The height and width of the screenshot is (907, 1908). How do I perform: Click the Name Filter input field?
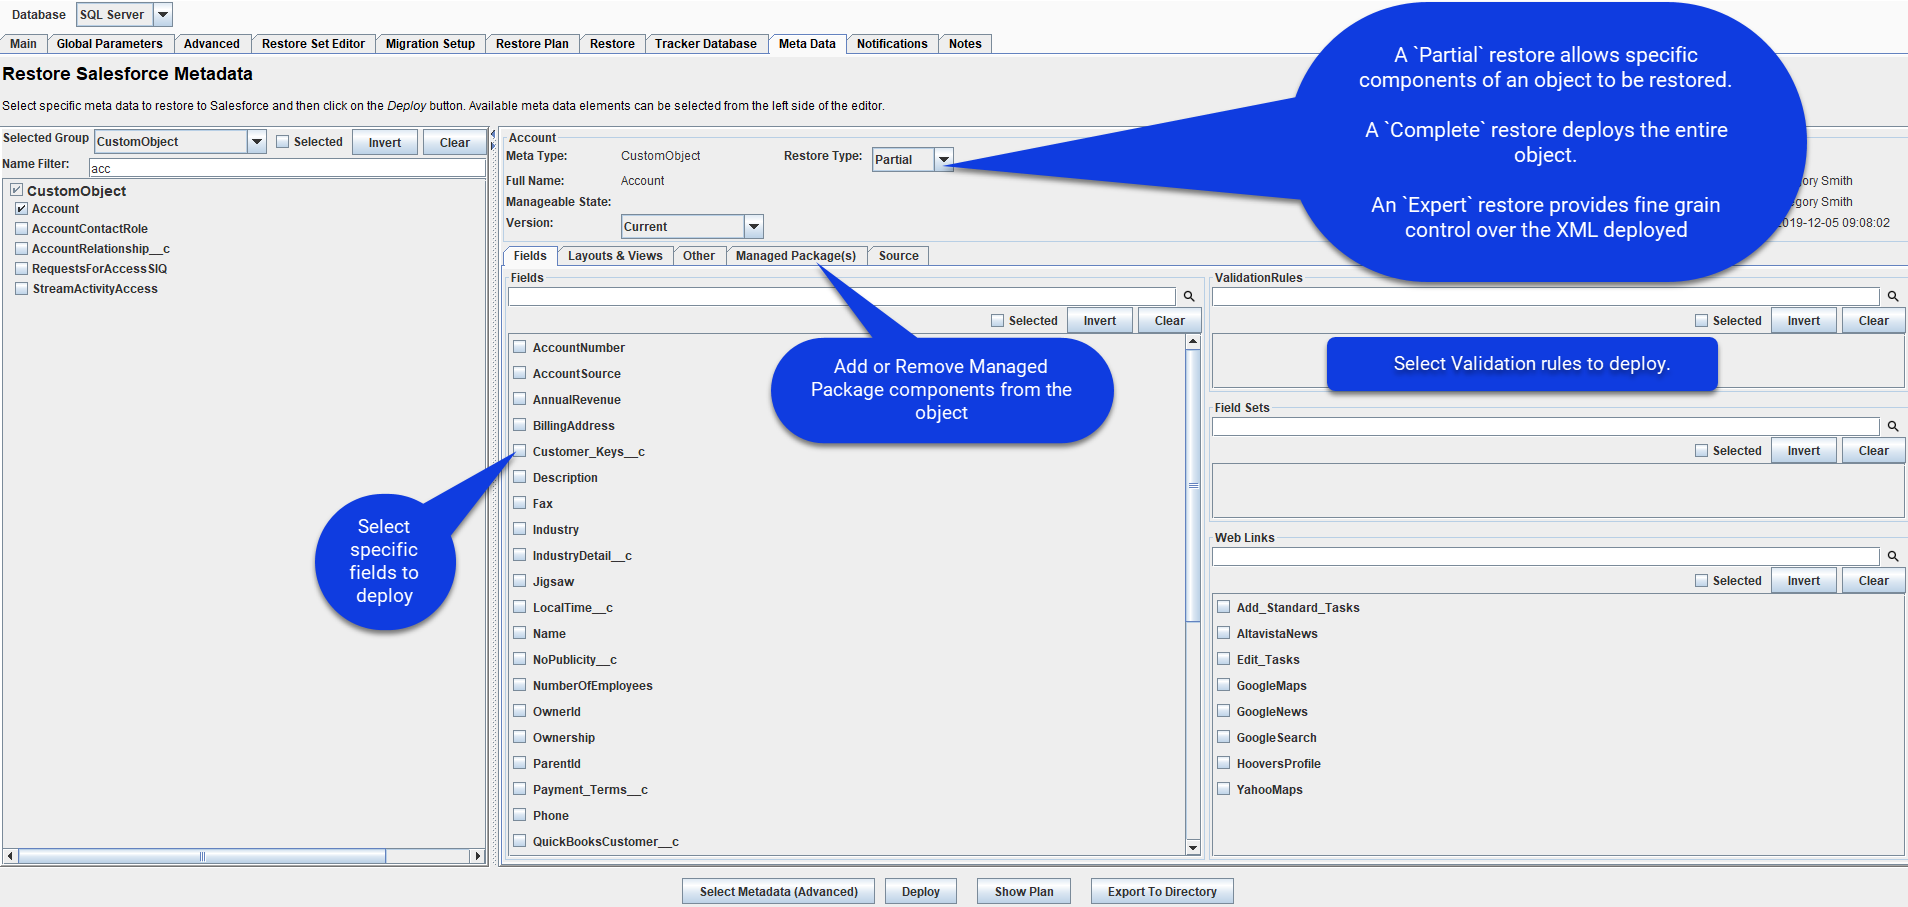(287, 168)
